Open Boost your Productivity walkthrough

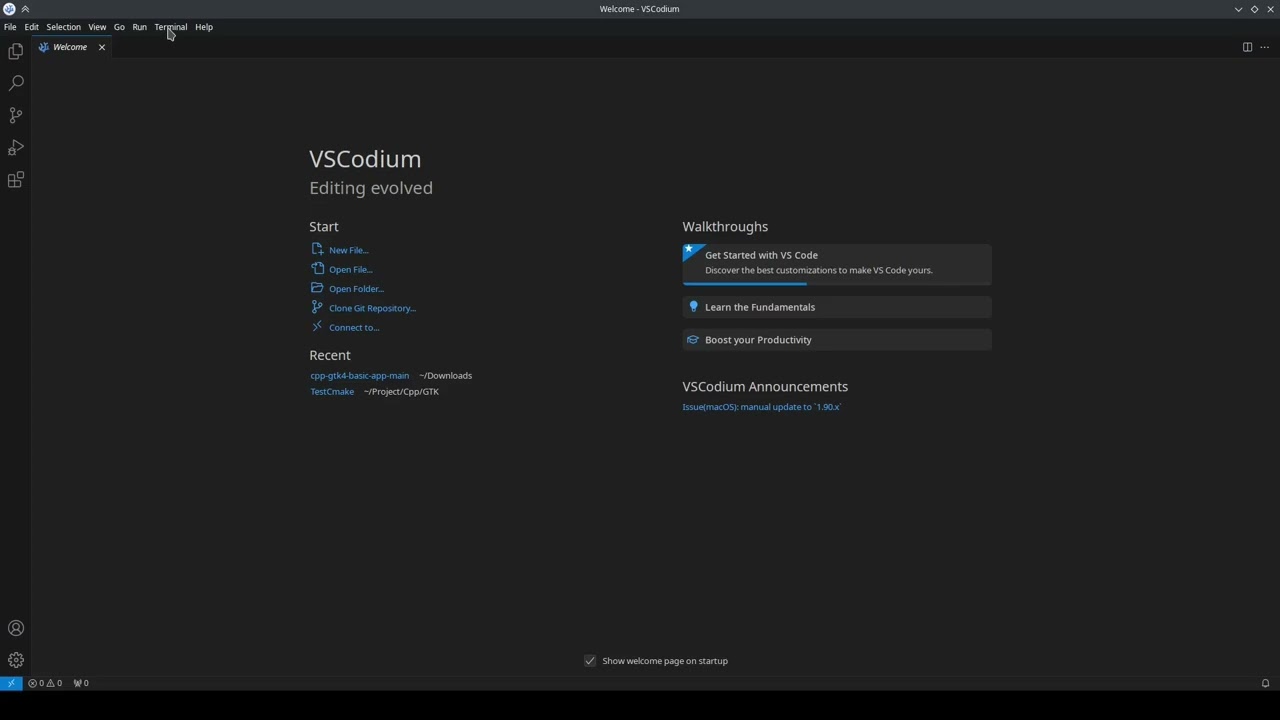[x=837, y=340]
